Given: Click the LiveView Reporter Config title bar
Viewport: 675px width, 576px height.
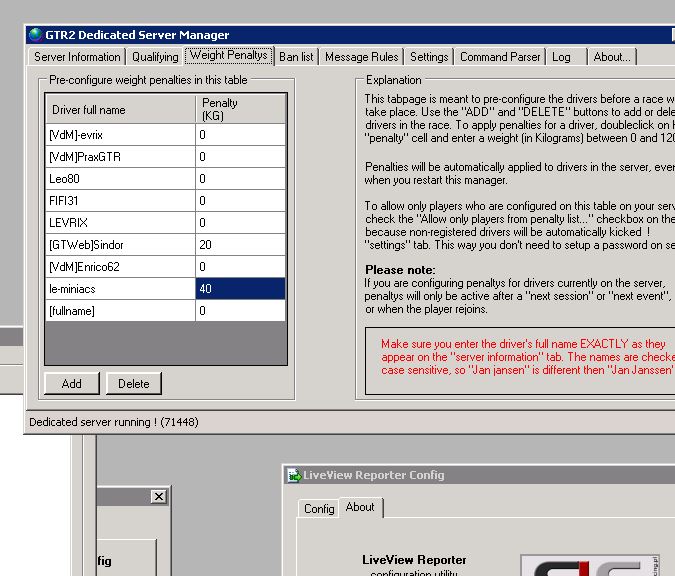Looking at the screenshot, I should [479, 475].
